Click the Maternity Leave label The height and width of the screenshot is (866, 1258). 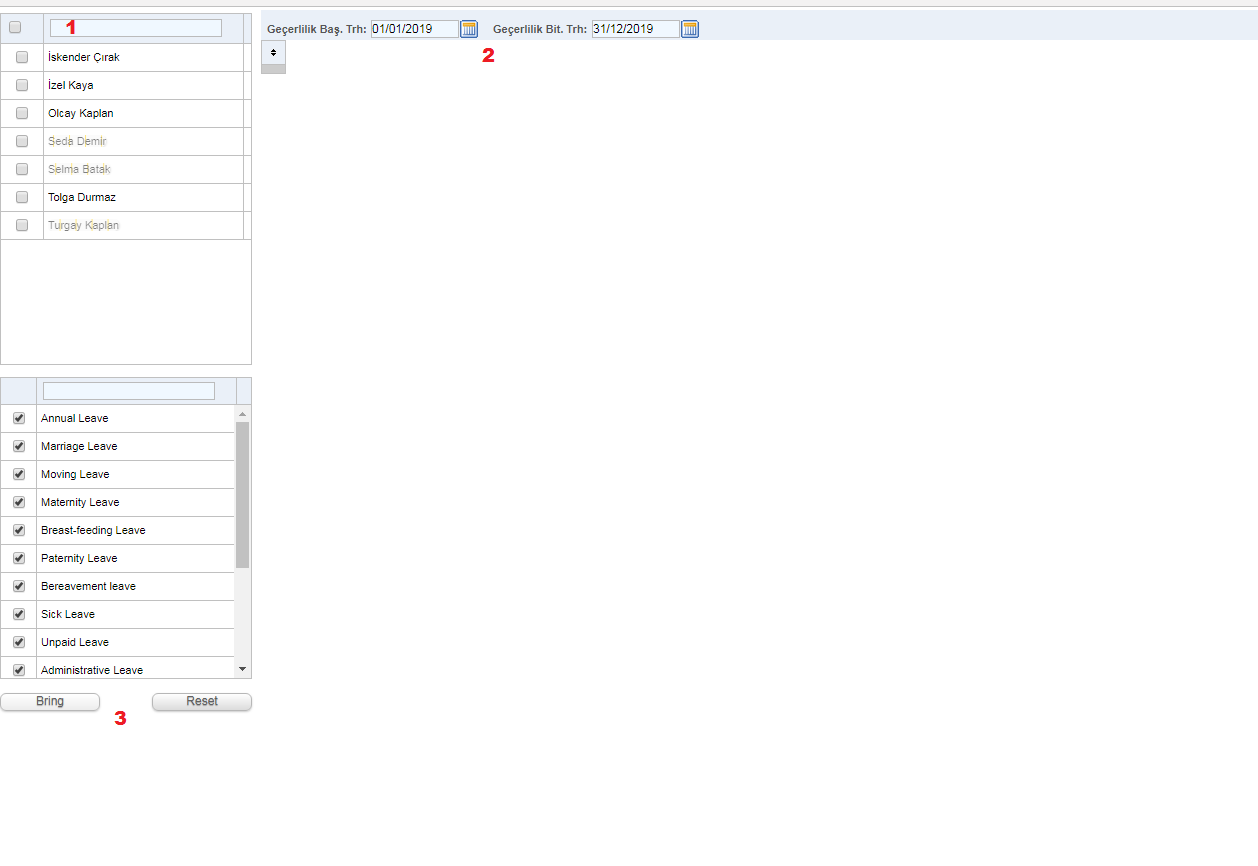tap(80, 502)
